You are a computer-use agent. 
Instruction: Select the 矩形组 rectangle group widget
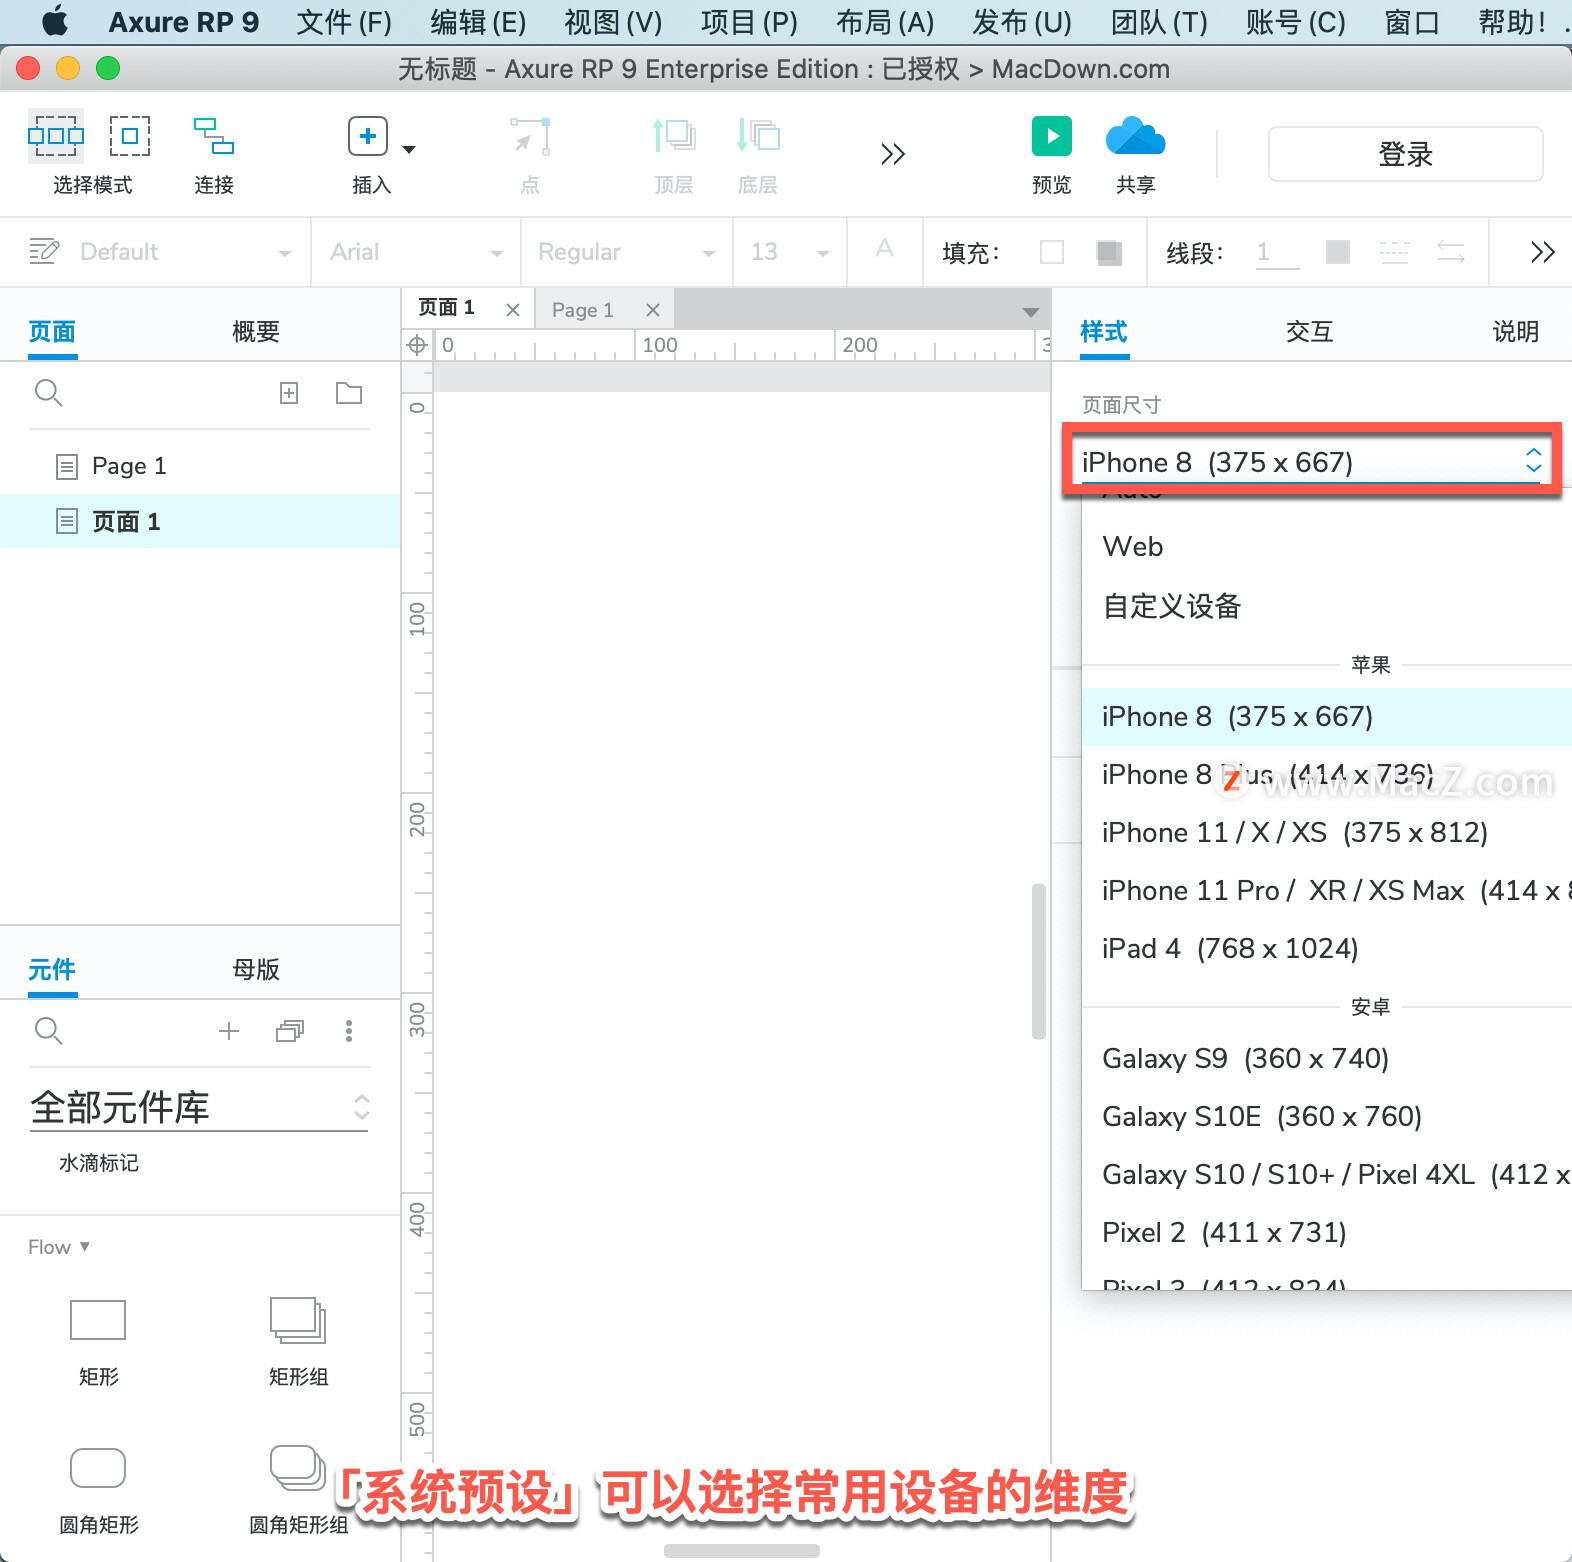298,1342
